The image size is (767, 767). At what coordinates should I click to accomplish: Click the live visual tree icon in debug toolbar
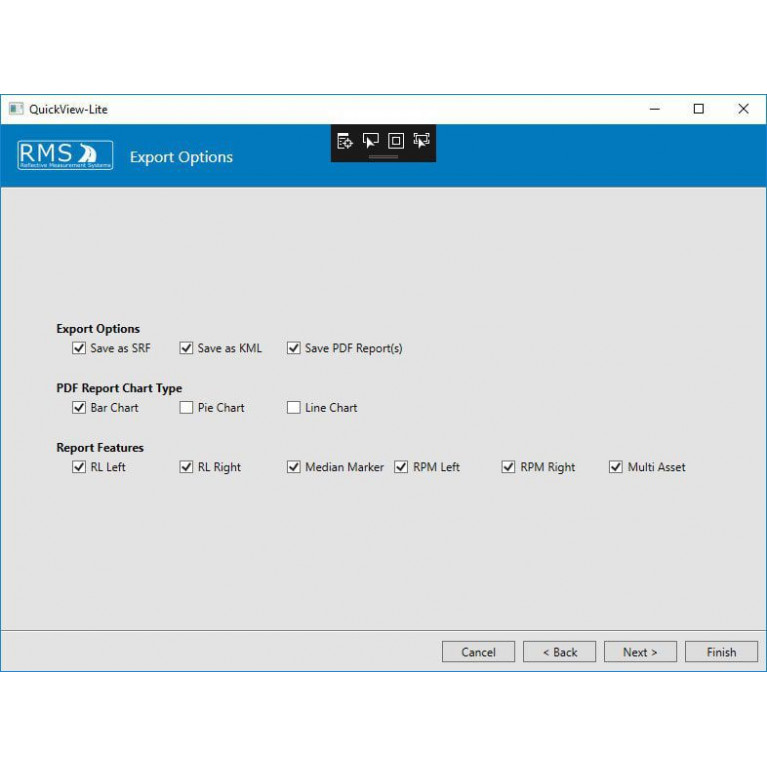(x=345, y=141)
